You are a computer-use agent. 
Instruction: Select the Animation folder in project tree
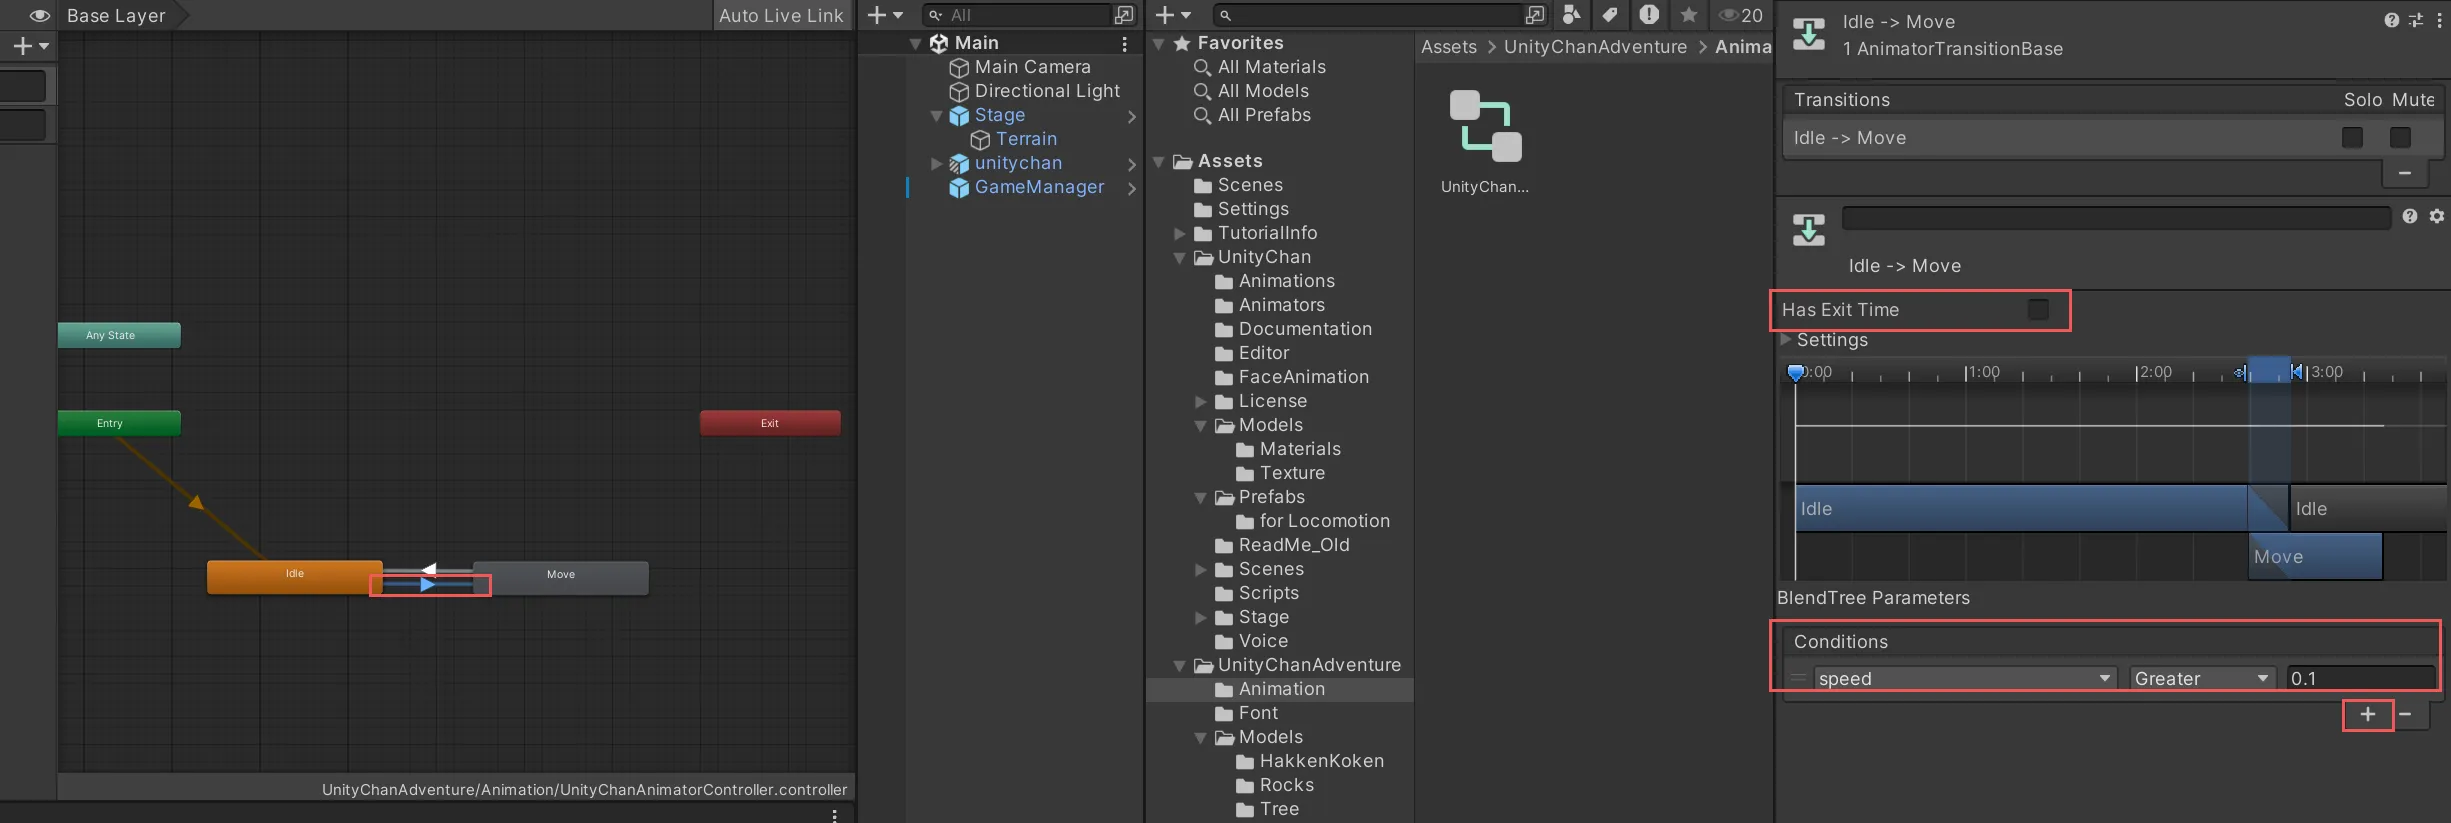point(1281,689)
